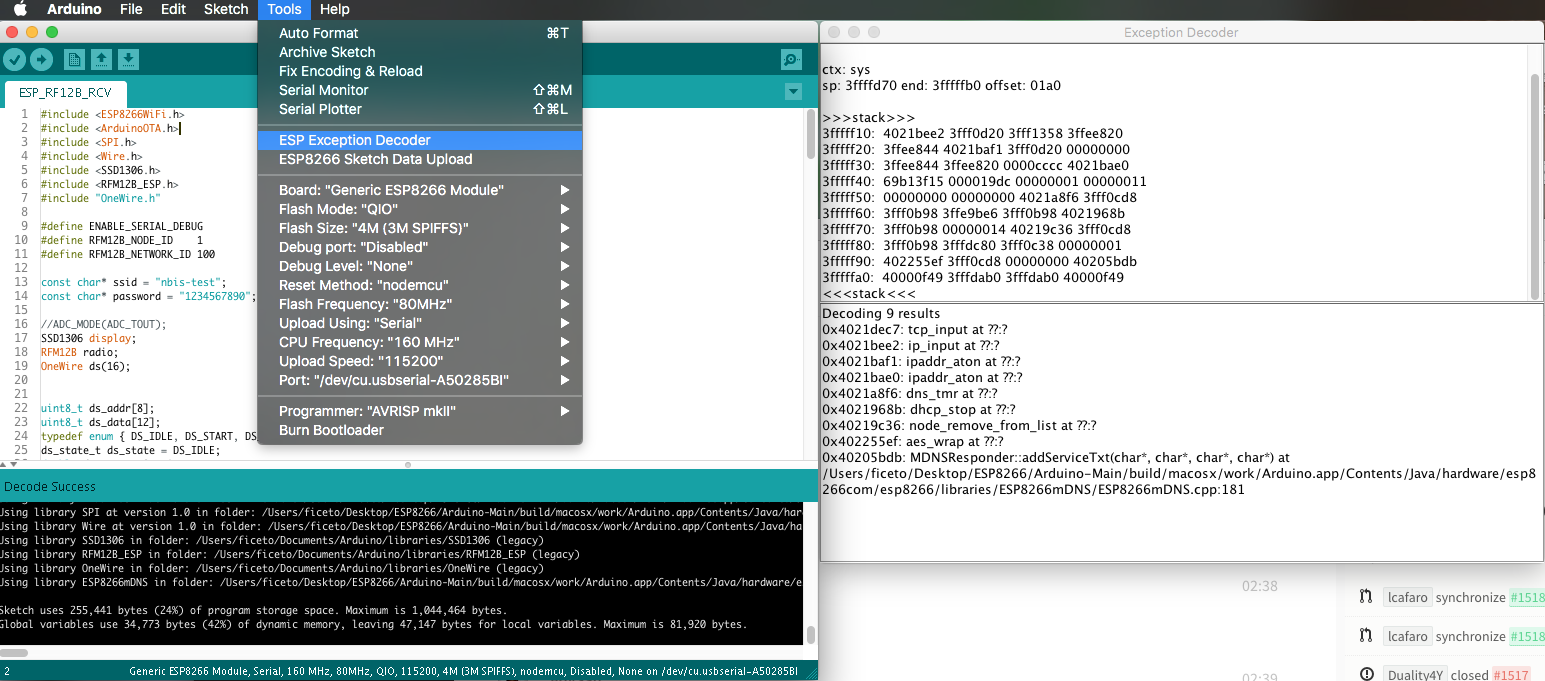Click the tcp_input decoded result line

point(914,329)
